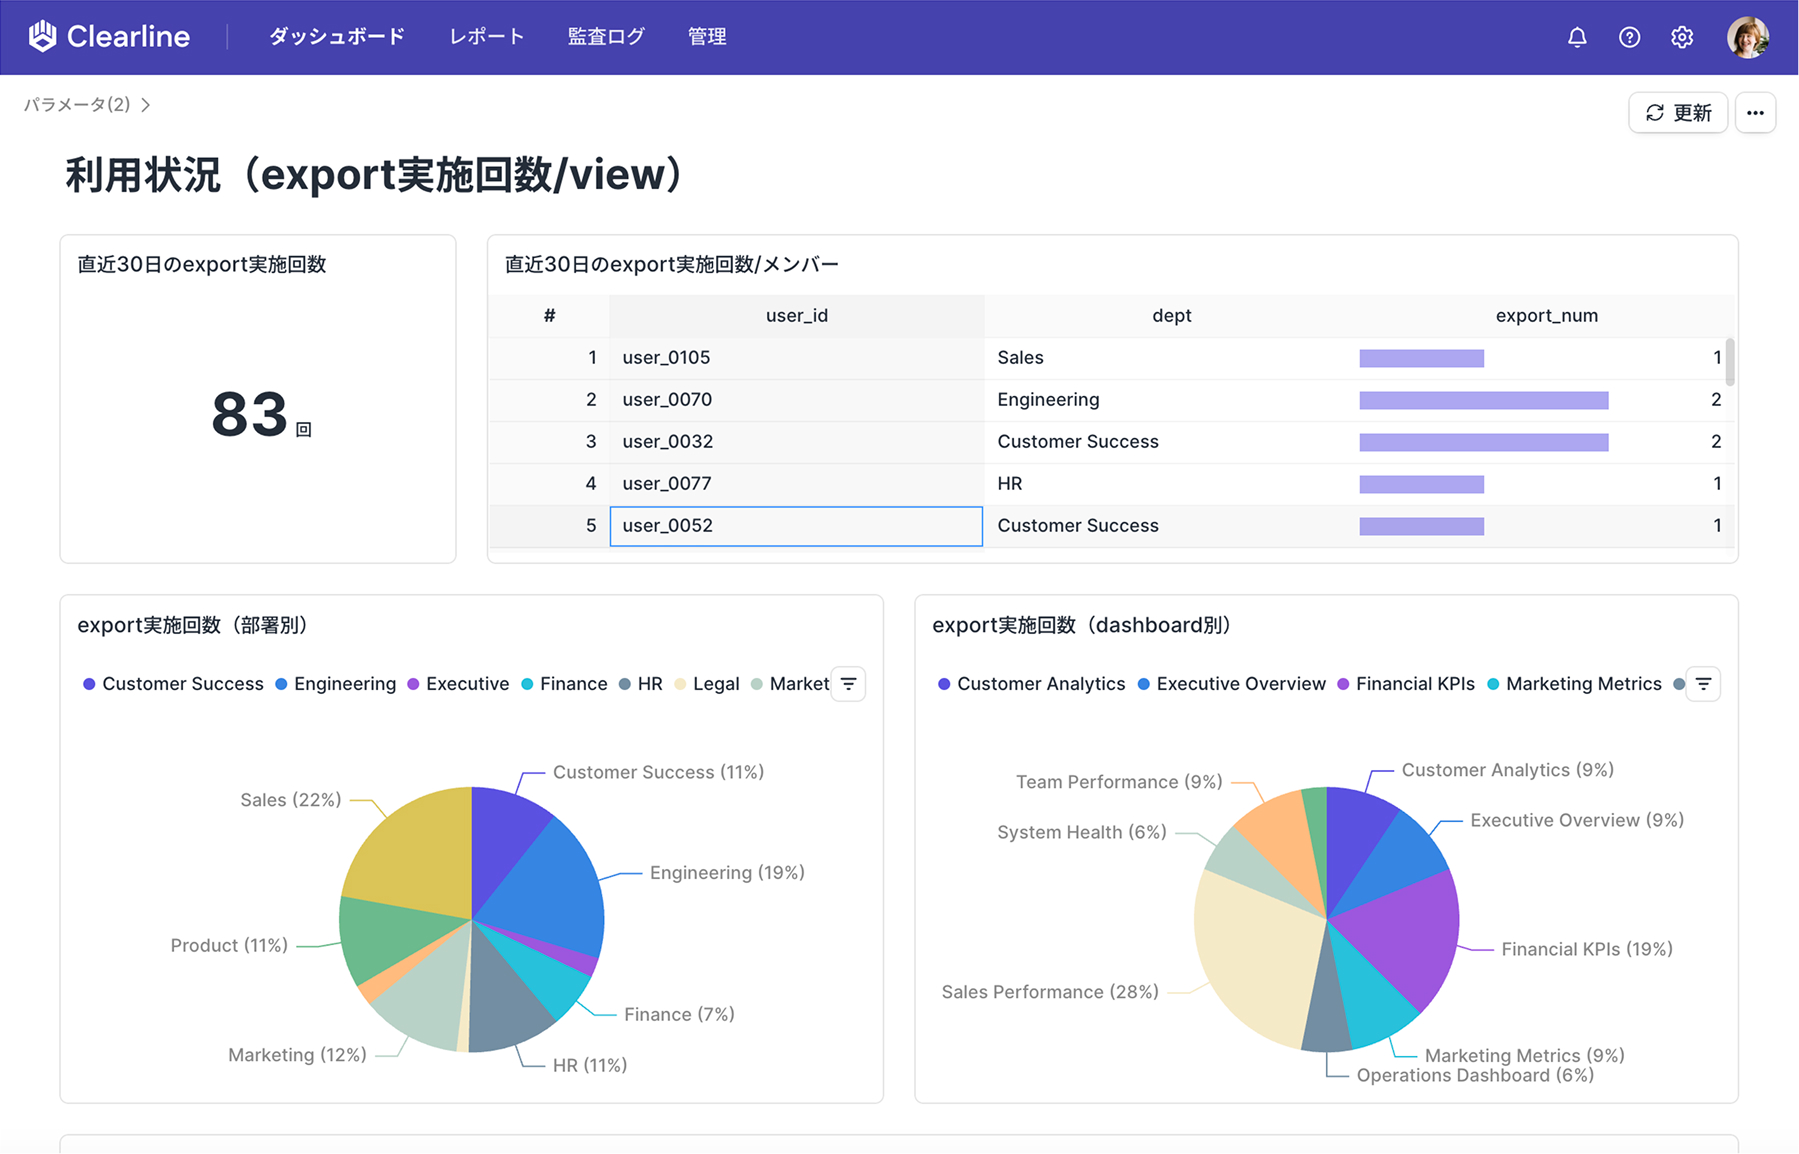The width and height of the screenshot is (1799, 1154).
Task: Toggle Customer Success in the department legend
Action: [x=174, y=684]
